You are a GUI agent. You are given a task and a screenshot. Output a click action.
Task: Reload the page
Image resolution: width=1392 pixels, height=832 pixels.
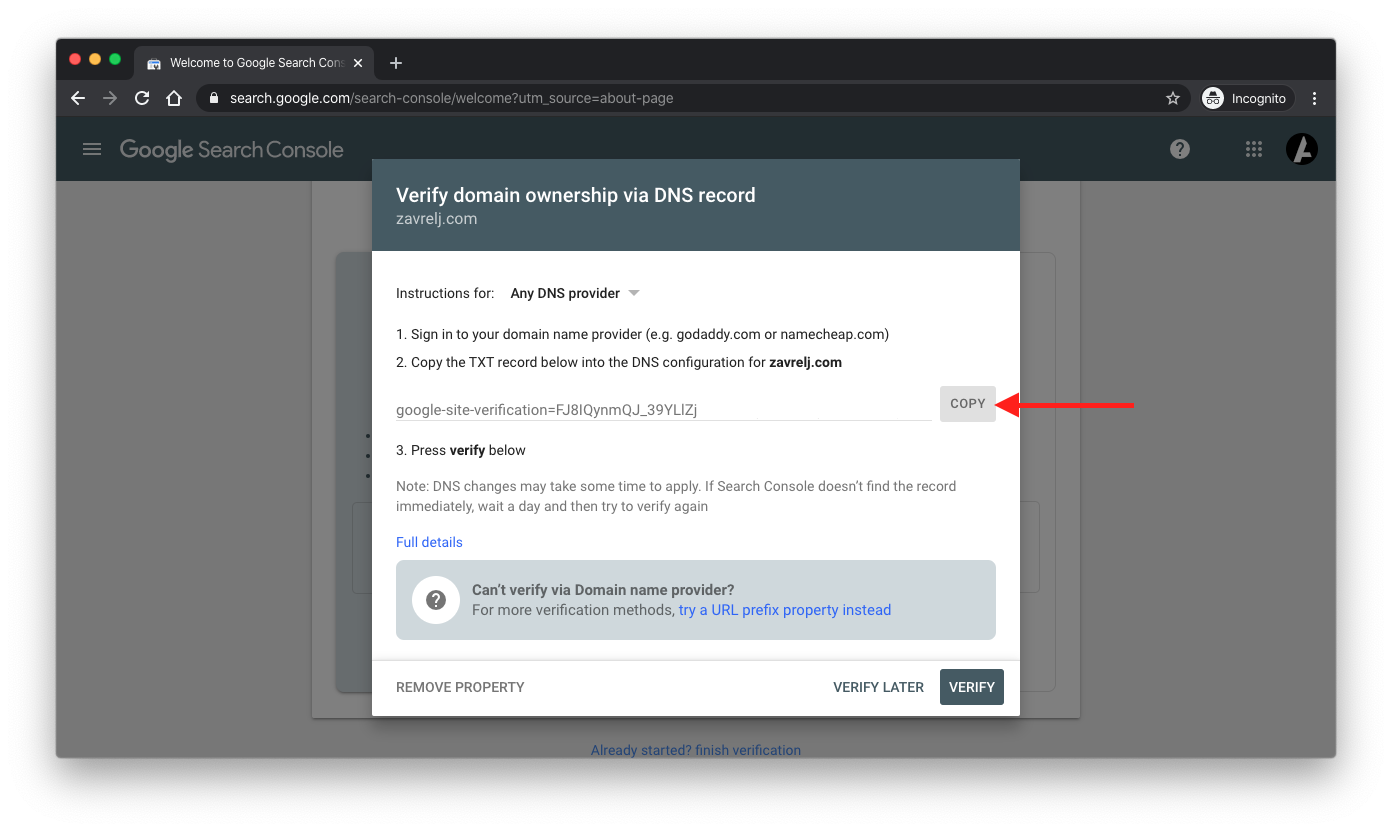(142, 98)
